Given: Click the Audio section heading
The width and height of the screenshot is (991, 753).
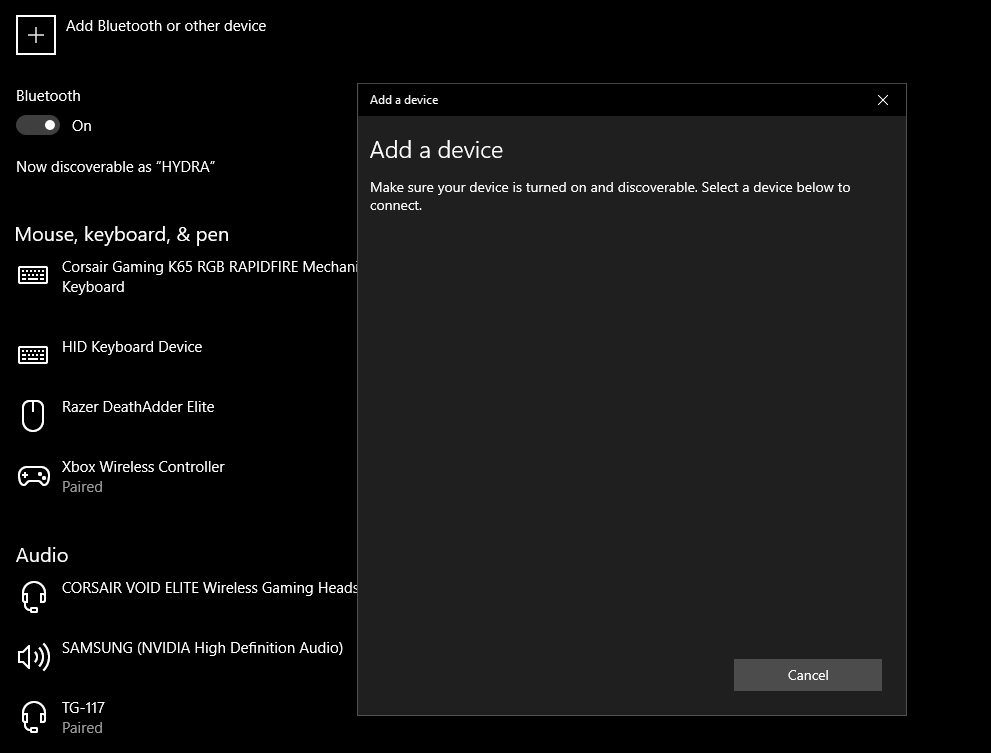Looking at the screenshot, I should pyautogui.click(x=42, y=555).
